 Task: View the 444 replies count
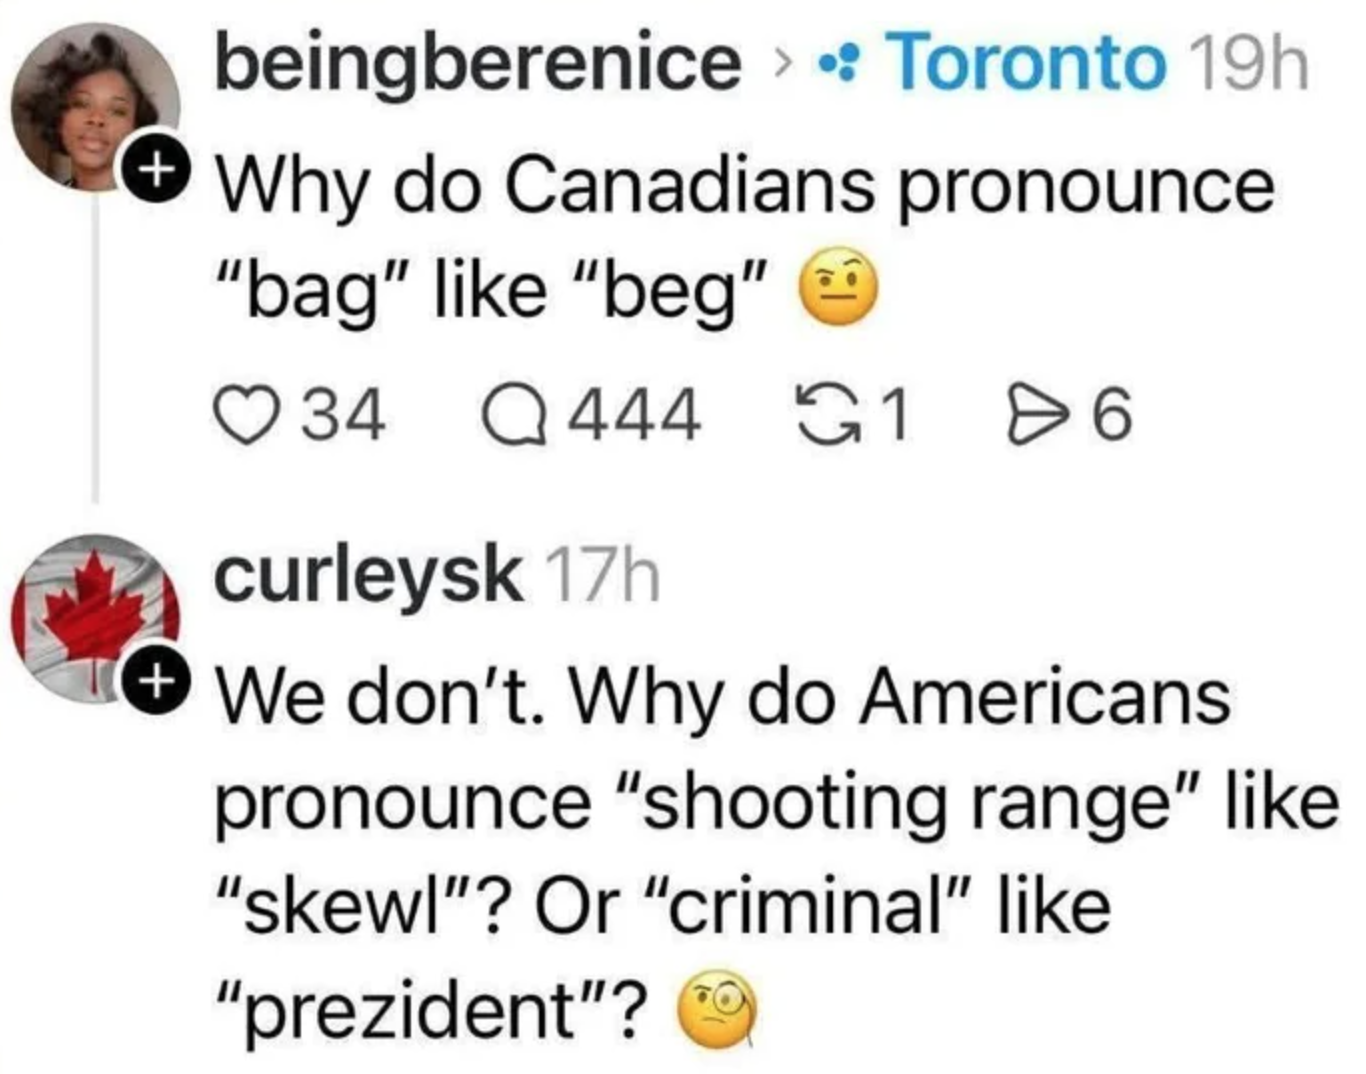pos(634,416)
